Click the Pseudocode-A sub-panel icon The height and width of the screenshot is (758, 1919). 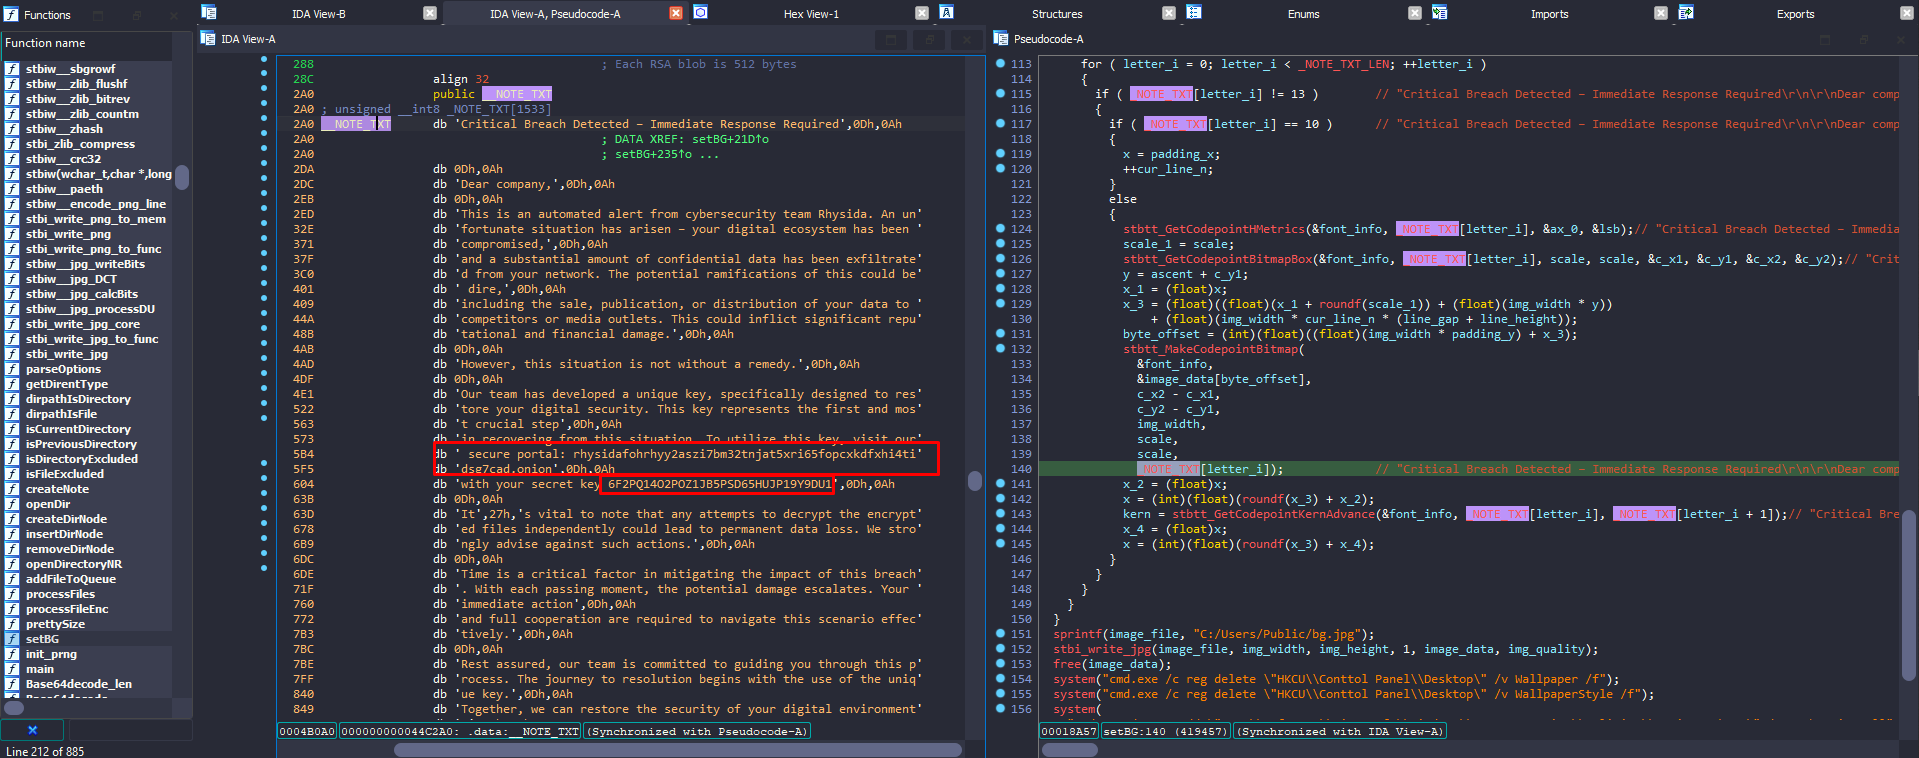point(1001,38)
